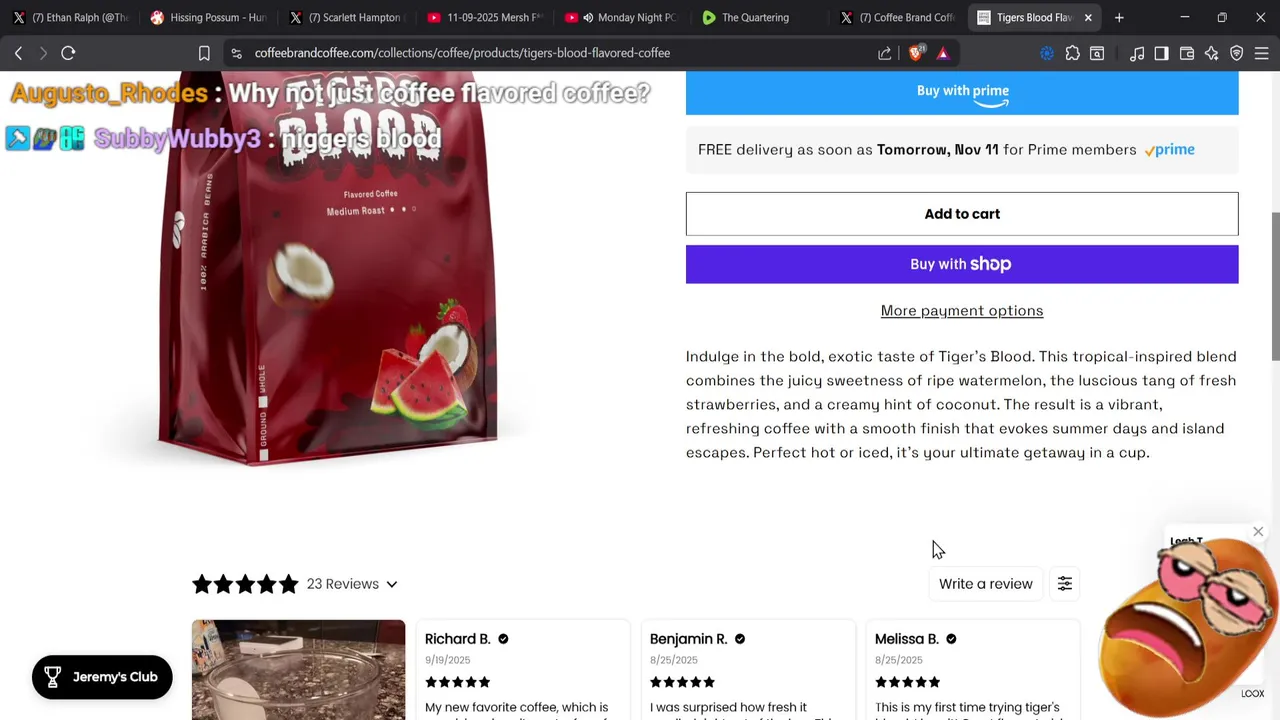Click Add to cart button

[962, 214]
